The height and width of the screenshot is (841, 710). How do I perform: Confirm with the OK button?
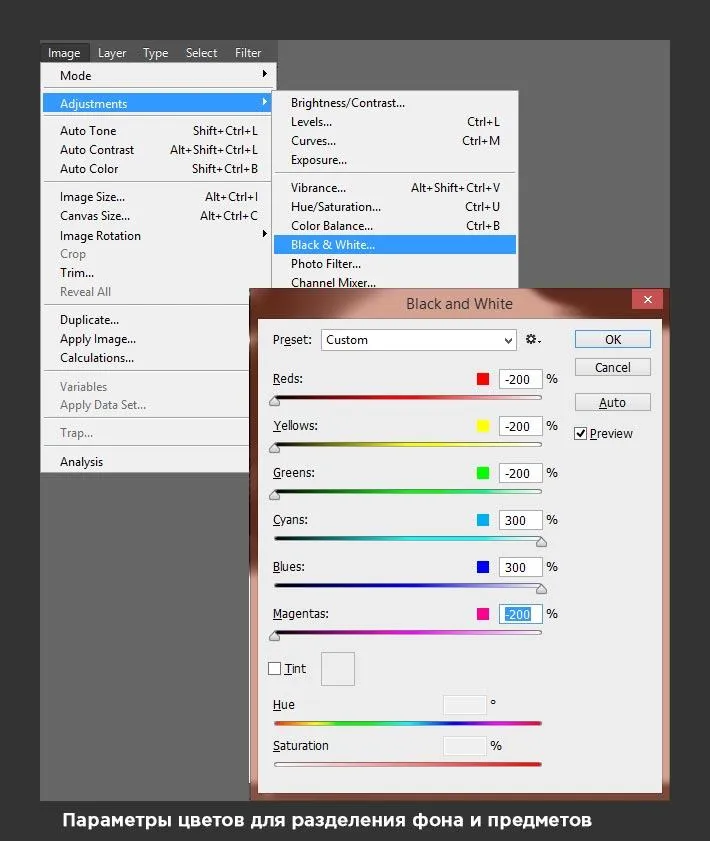pos(613,339)
